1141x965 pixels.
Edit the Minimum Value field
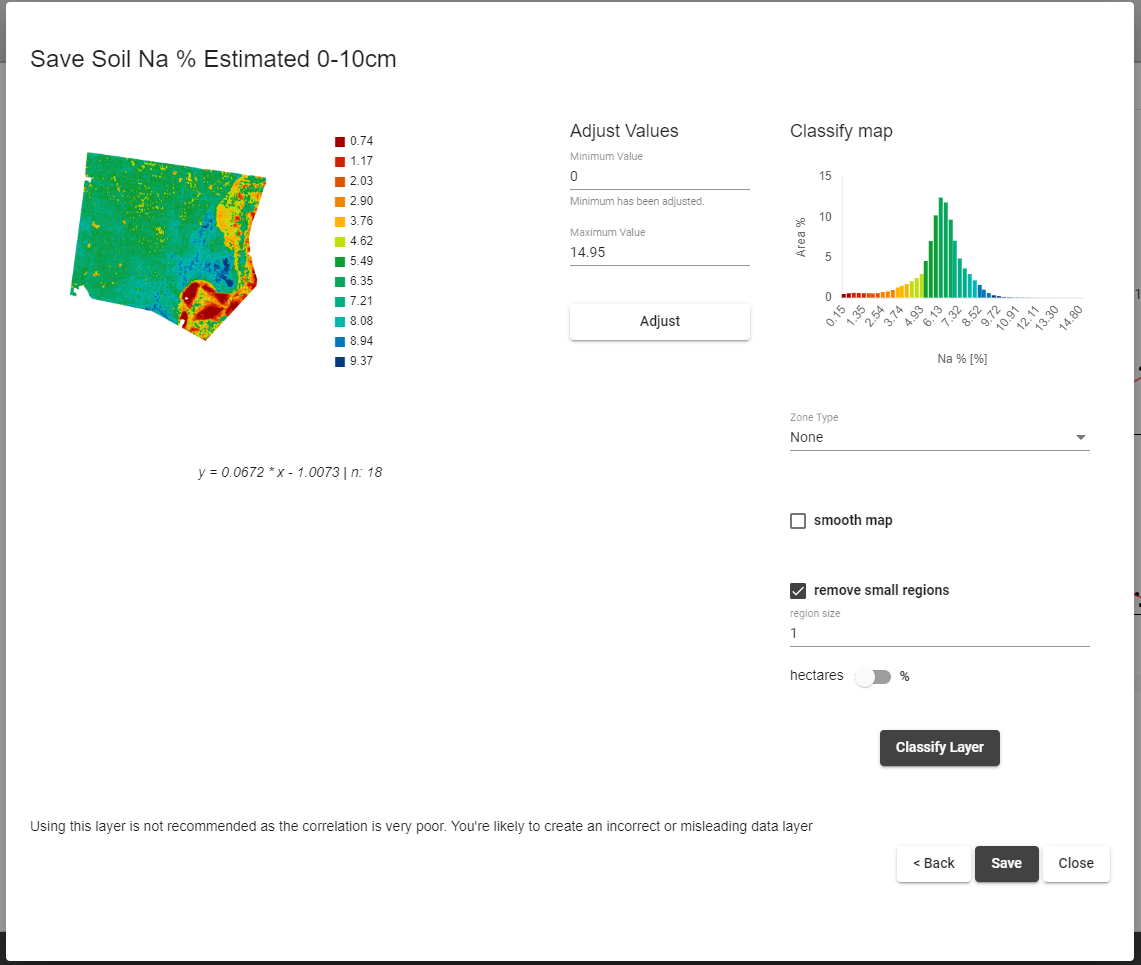[x=659, y=176]
